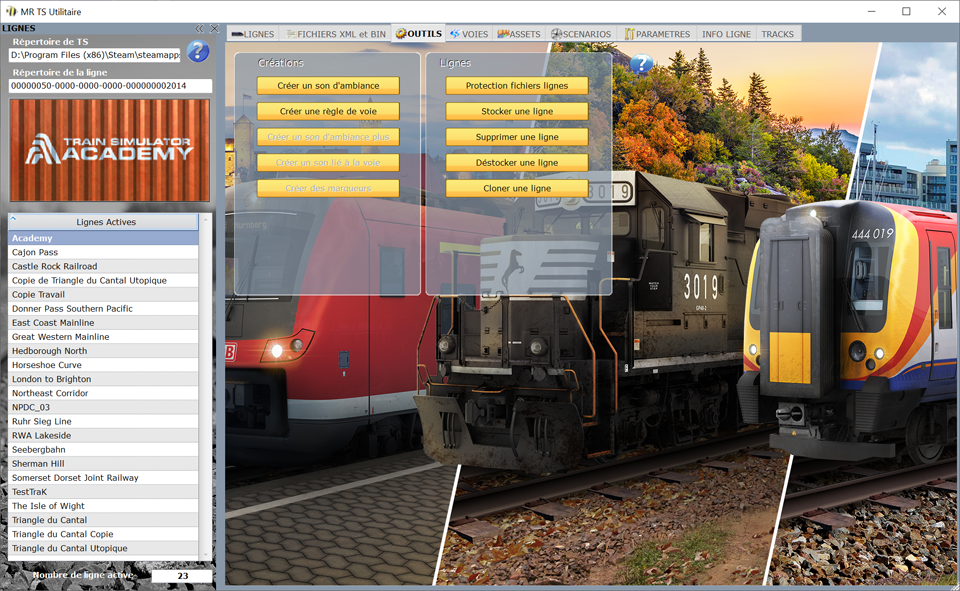
Task: Open the first LIGNES tab
Action: [x=252, y=34]
